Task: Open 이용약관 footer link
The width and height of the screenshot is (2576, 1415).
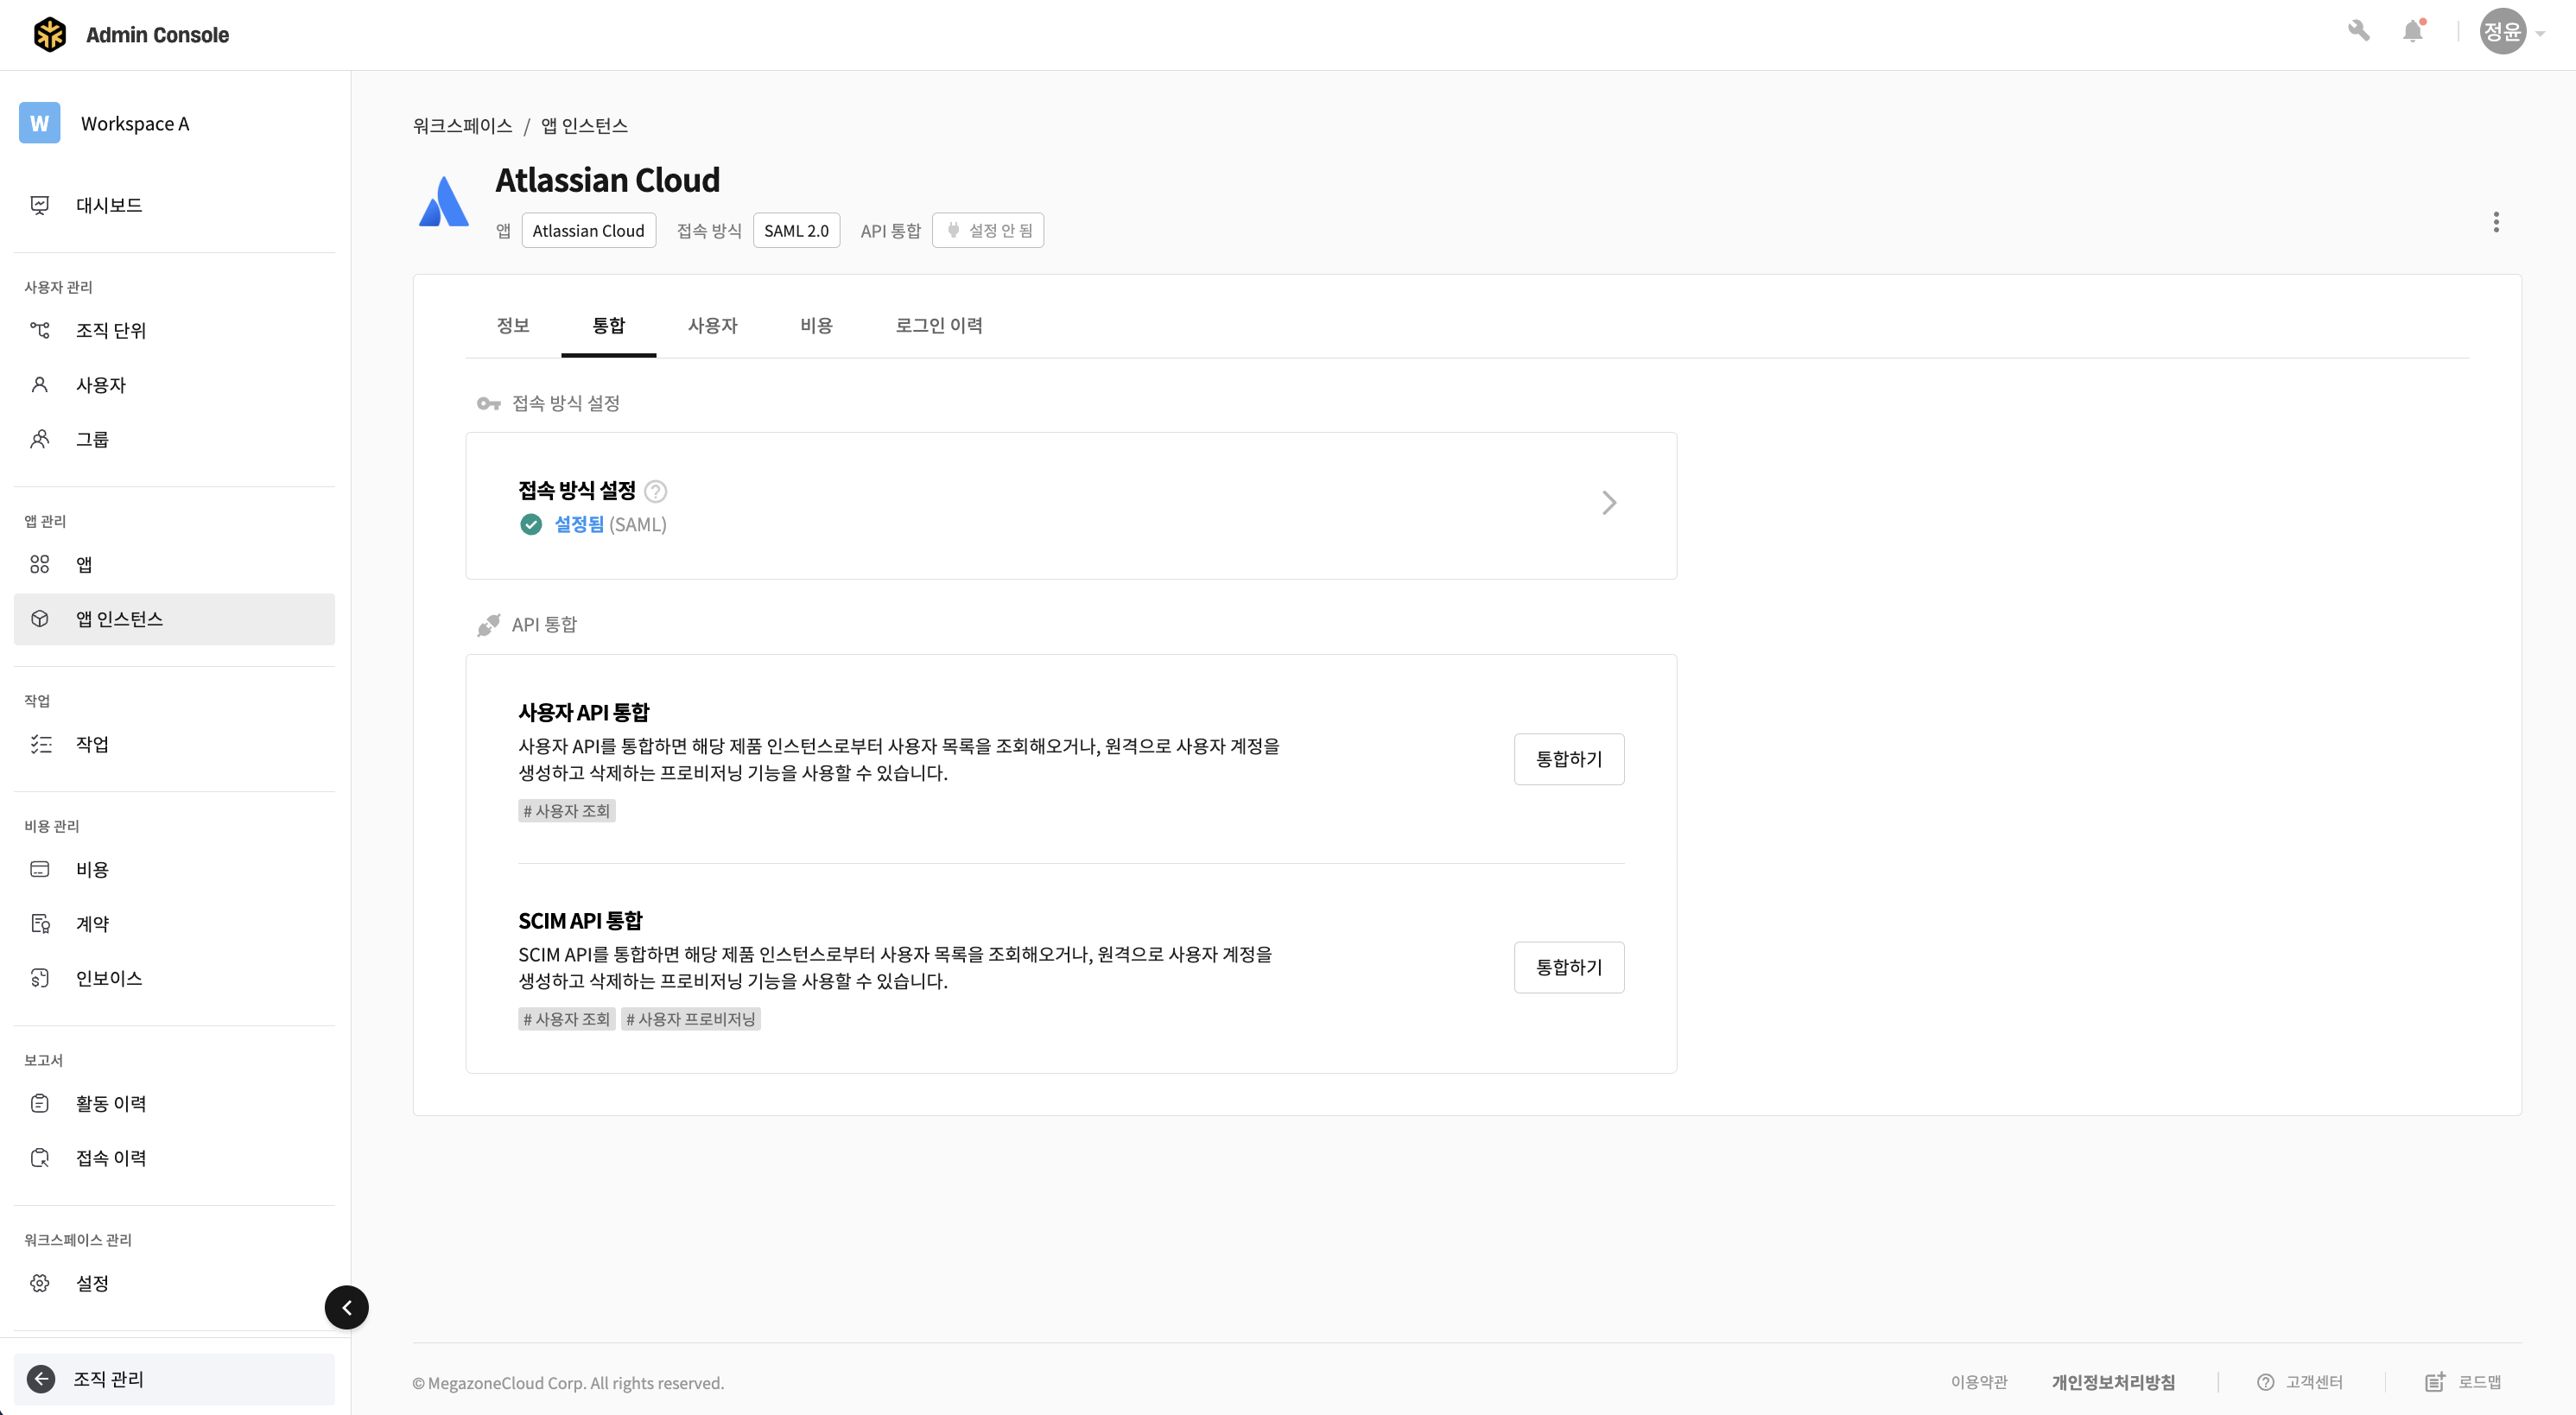Action: coord(1979,1382)
